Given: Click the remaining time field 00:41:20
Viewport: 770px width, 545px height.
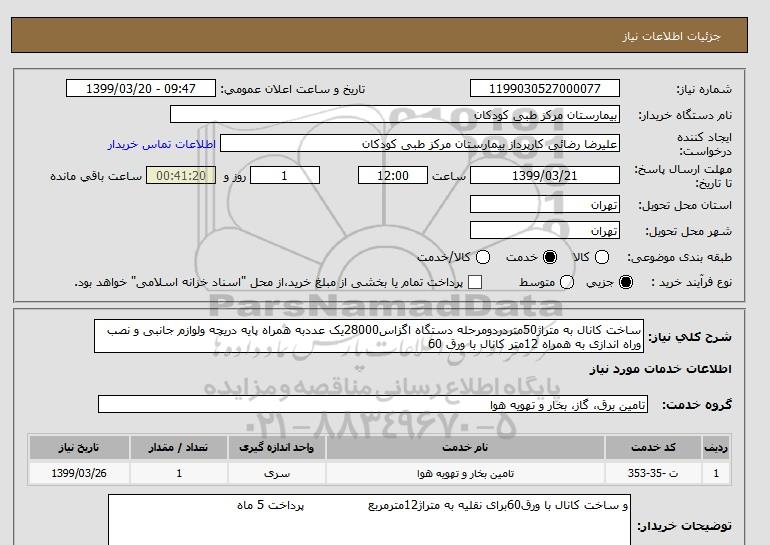Looking at the screenshot, I should [x=181, y=175].
